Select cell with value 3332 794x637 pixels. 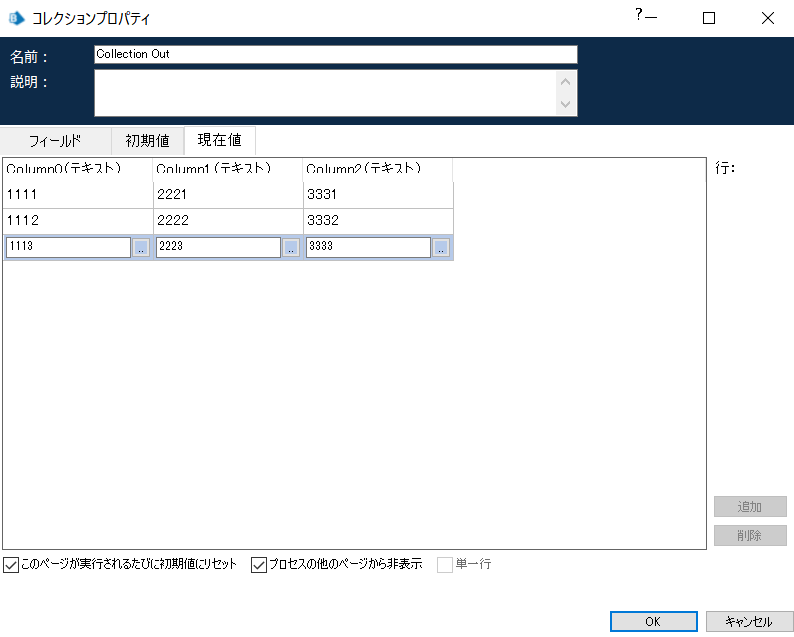click(378, 221)
